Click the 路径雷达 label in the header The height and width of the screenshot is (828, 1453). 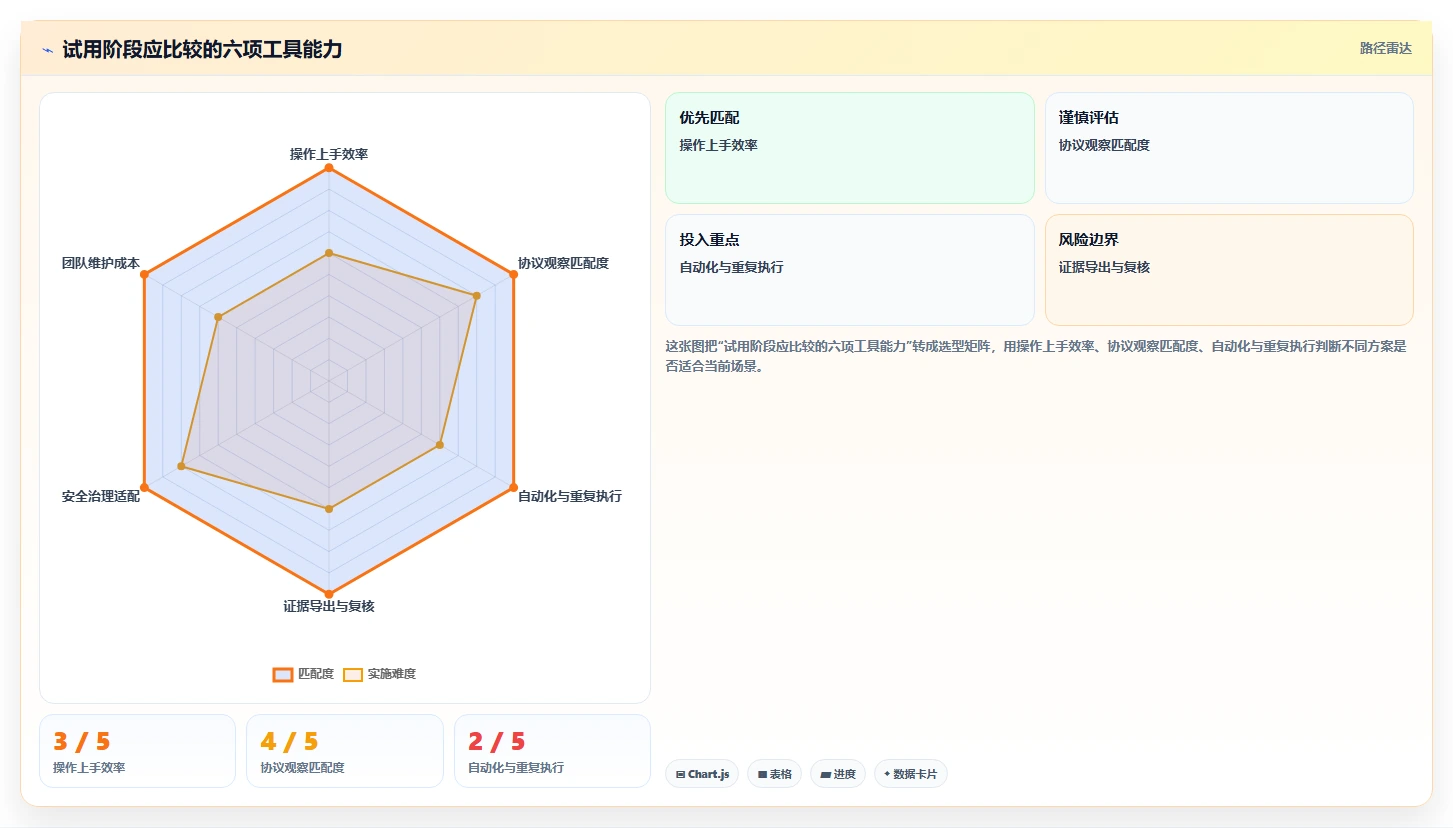[1385, 48]
